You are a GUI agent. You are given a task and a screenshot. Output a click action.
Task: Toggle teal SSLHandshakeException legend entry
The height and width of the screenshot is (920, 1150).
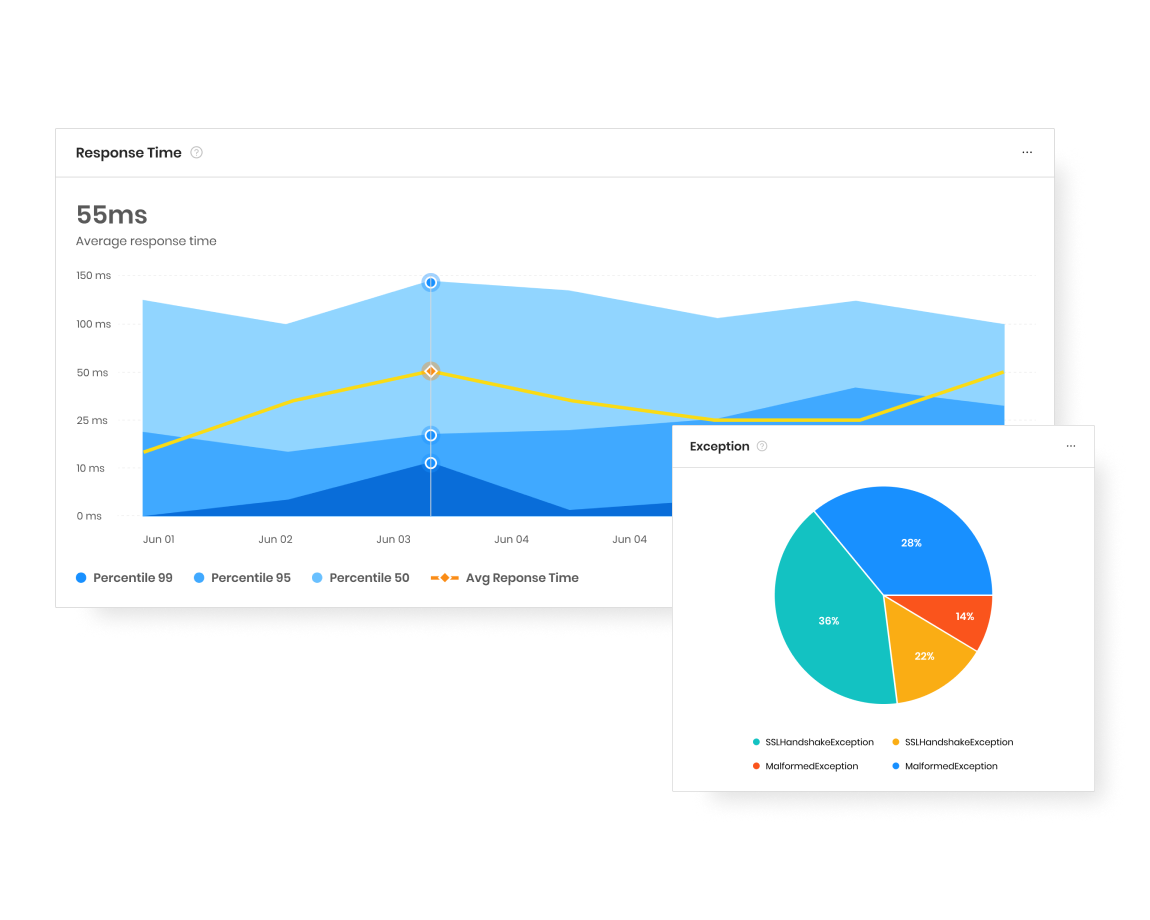point(813,742)
